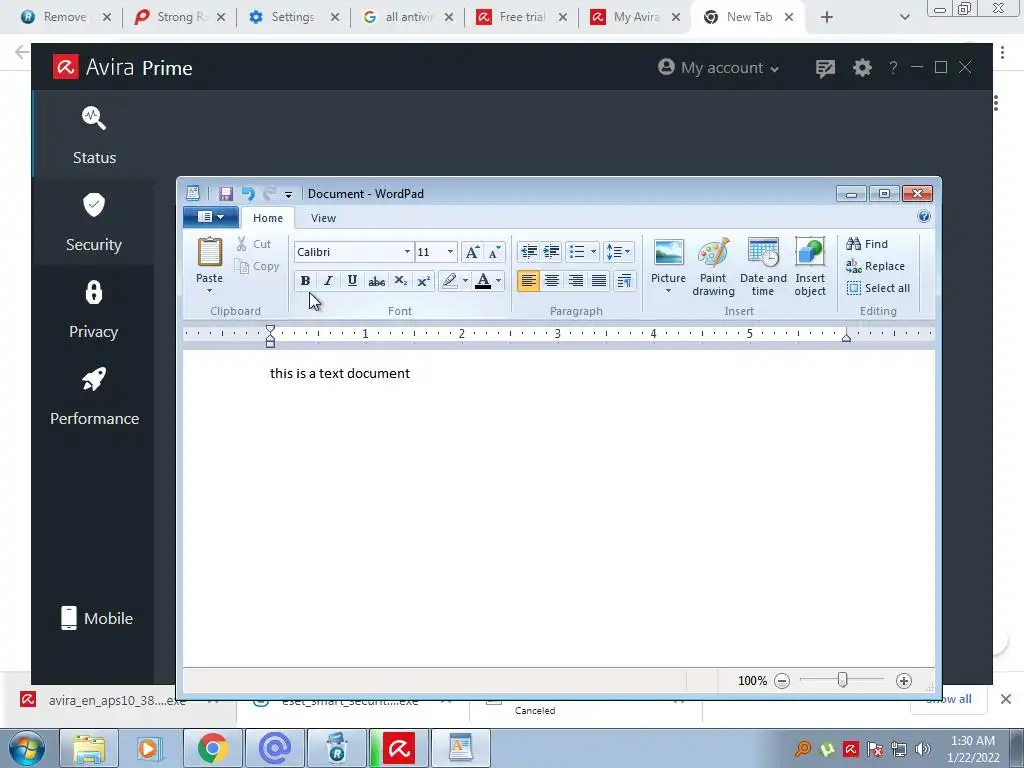Toggle Italic formatting
1024x768 pixels.
coord(328,281)
